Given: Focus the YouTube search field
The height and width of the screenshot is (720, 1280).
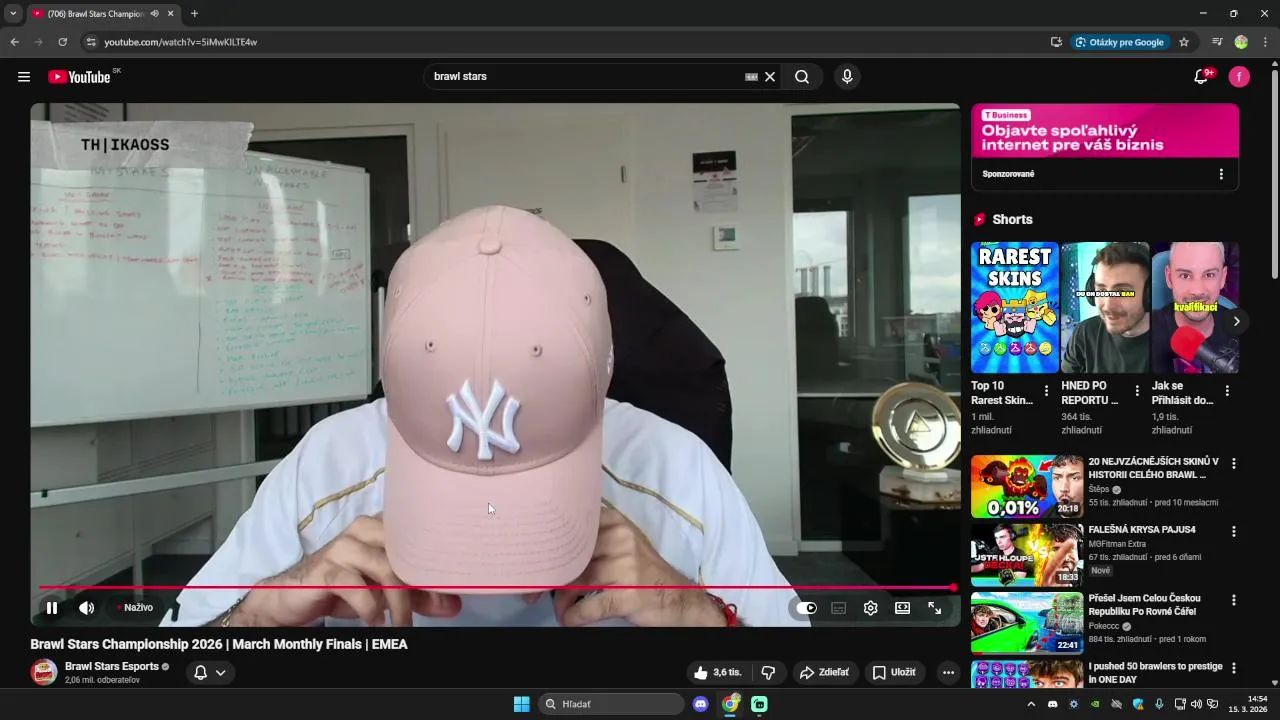Looking at the screenshot, I should pyautogui.click(x=585, y=77).
